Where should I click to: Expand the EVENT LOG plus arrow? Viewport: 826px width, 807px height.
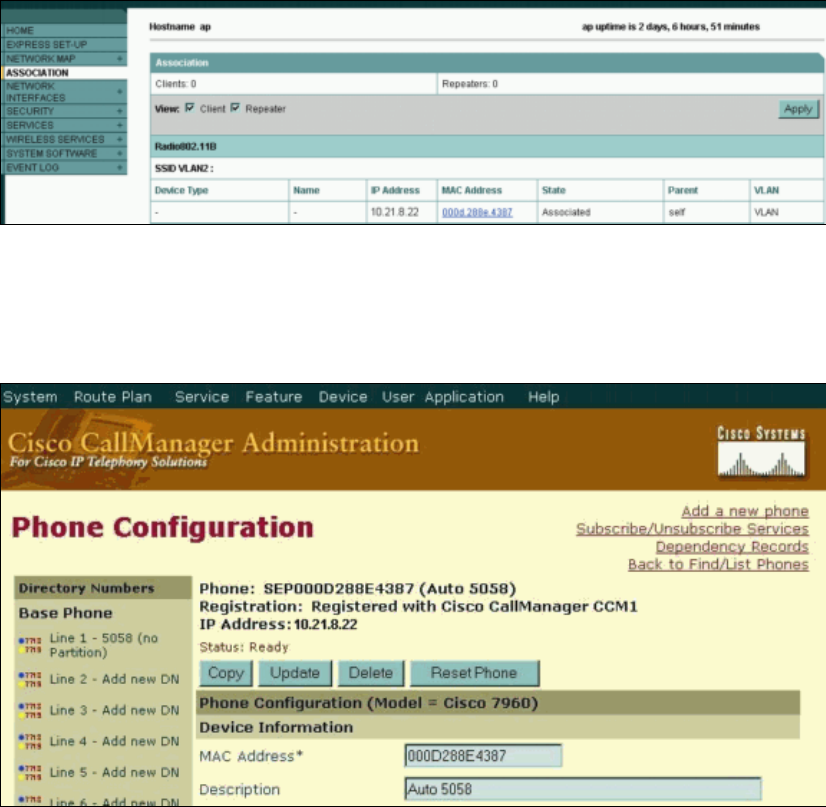click(x=120, y=168)
